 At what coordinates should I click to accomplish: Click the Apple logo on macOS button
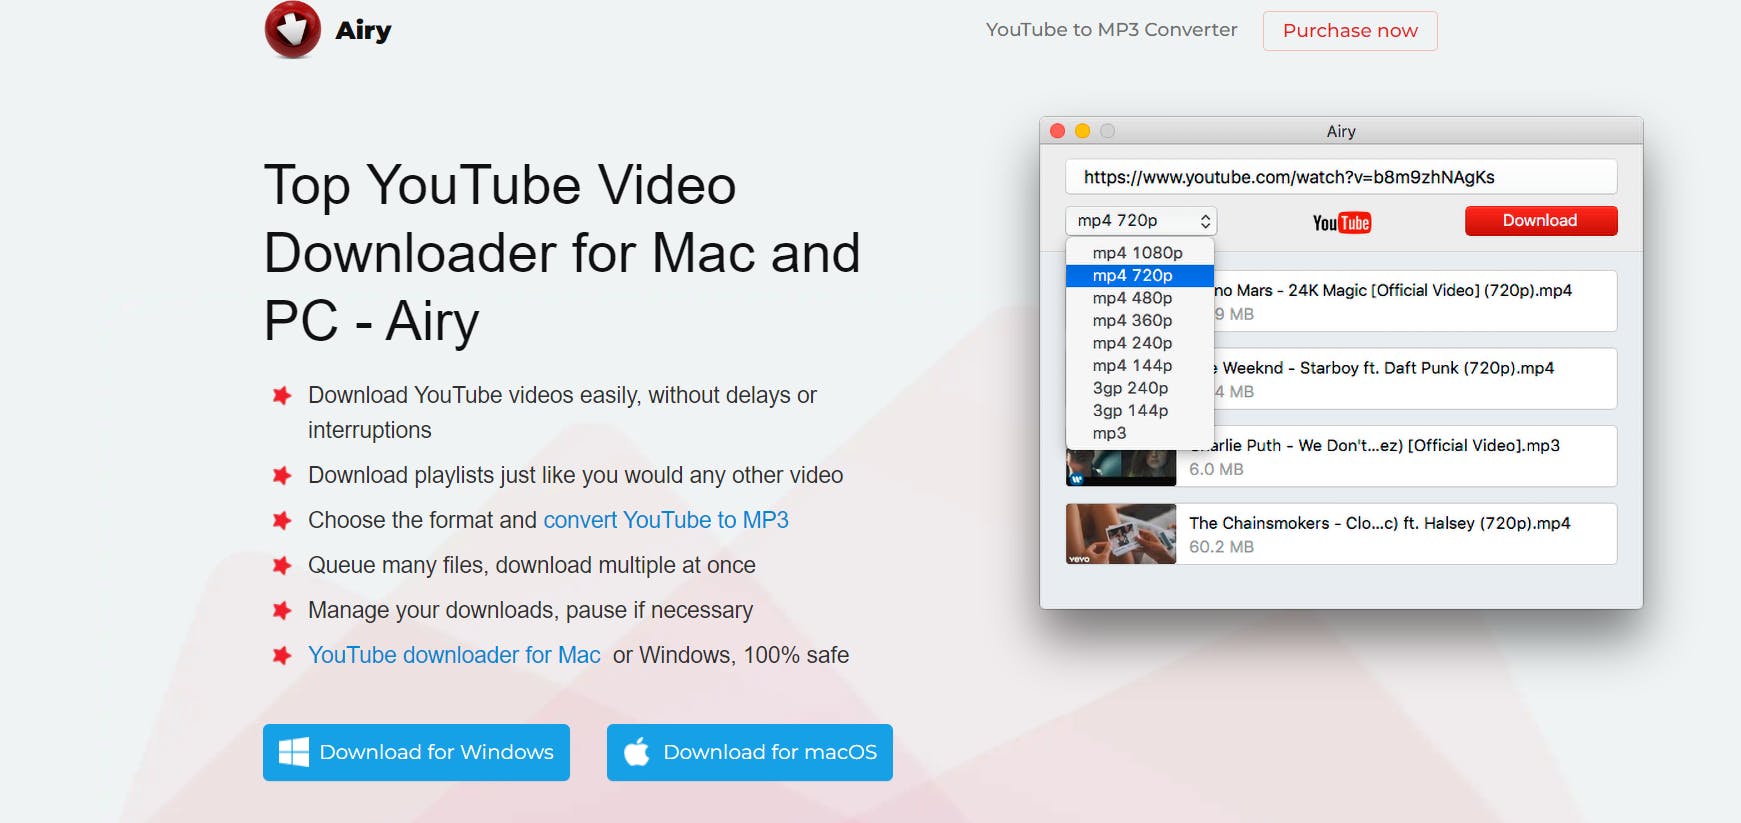pos(637,751)
